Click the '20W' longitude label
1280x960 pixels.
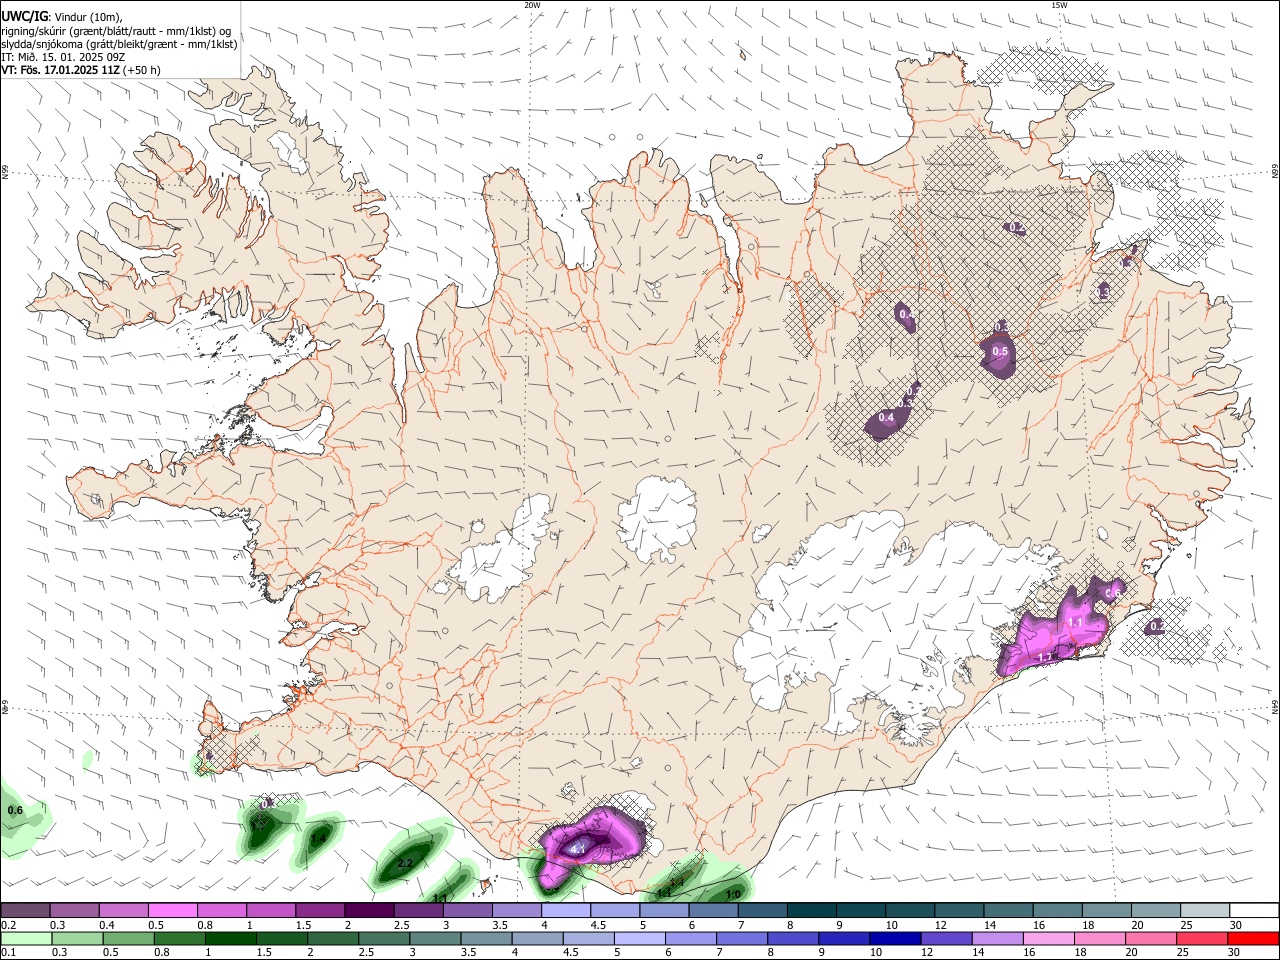[532, 5]
